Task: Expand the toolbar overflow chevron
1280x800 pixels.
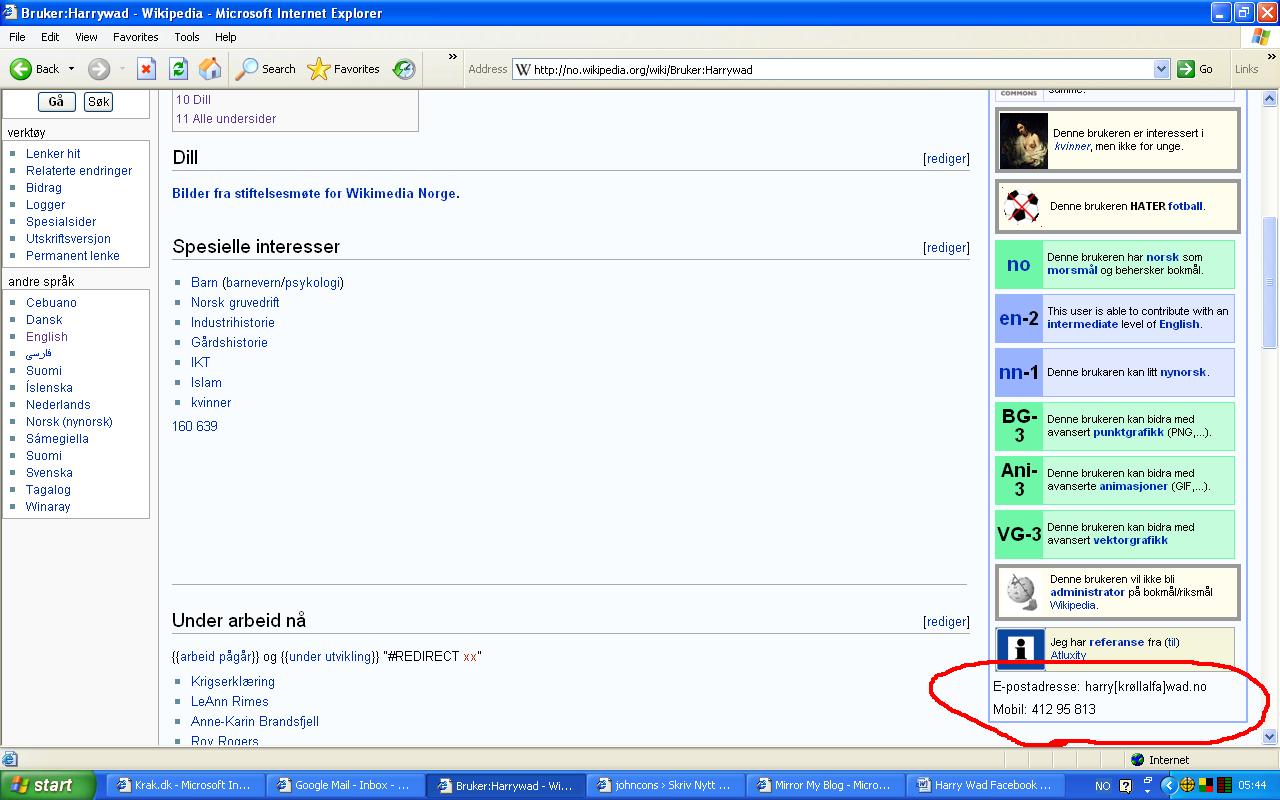Action: tap(452, 58)
